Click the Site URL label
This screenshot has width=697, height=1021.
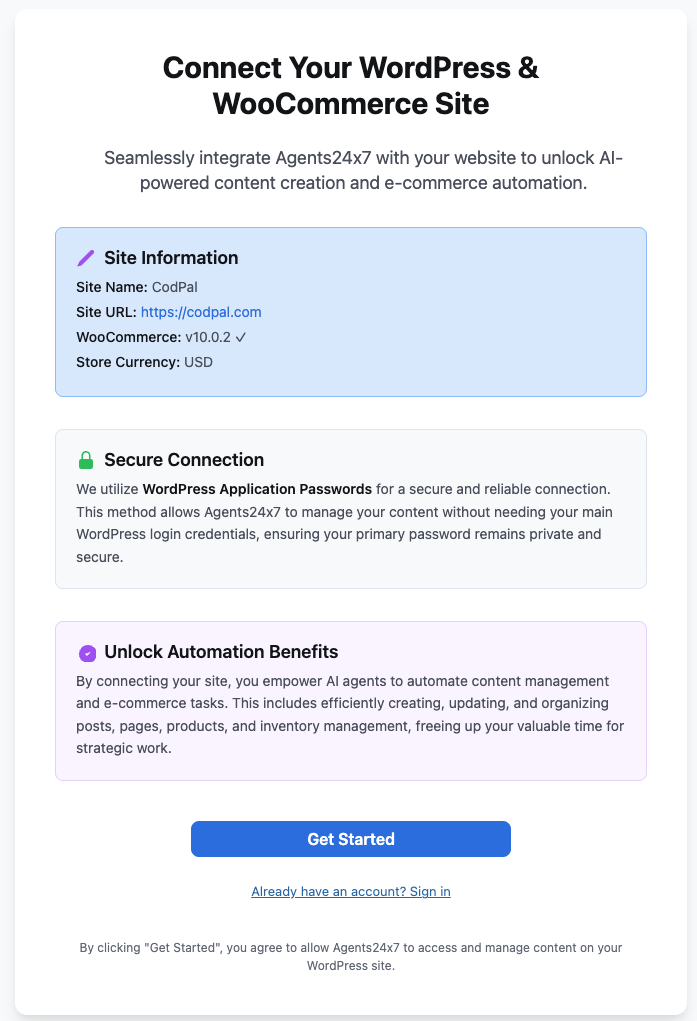click(106, 312)
